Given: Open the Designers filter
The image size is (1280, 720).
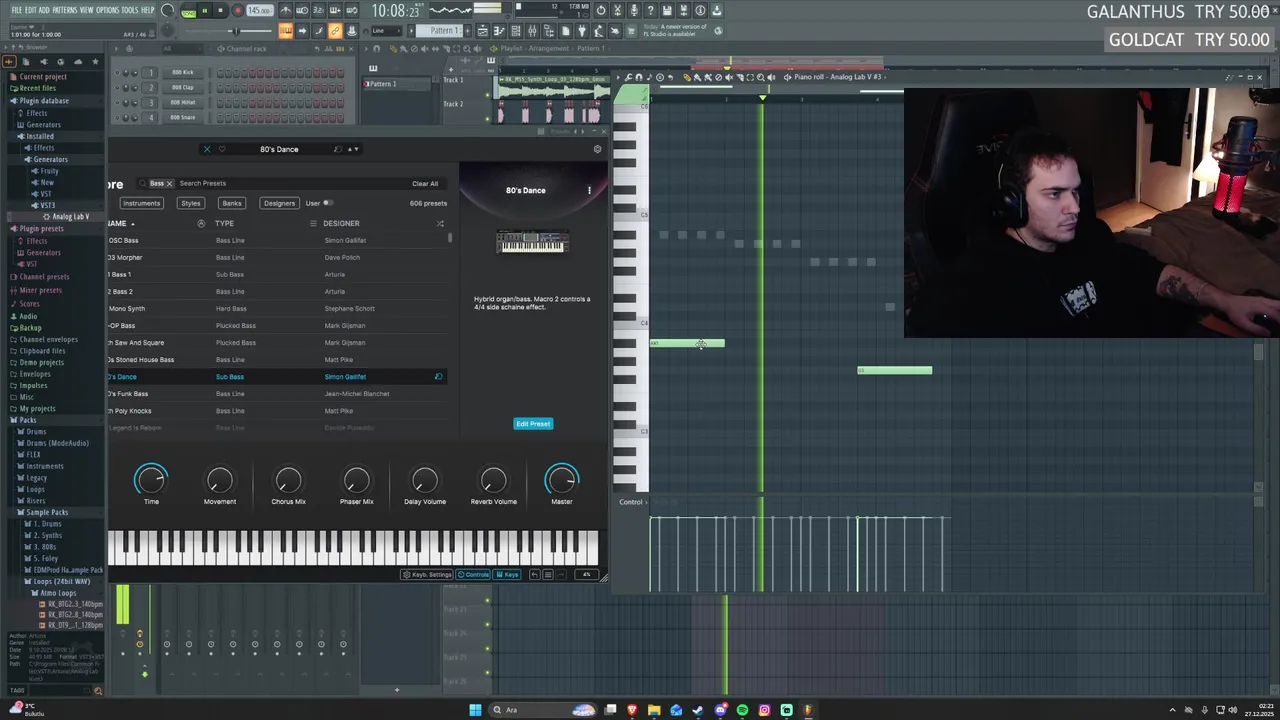Looking at the screenshot, I should click(x=279, y=203).
